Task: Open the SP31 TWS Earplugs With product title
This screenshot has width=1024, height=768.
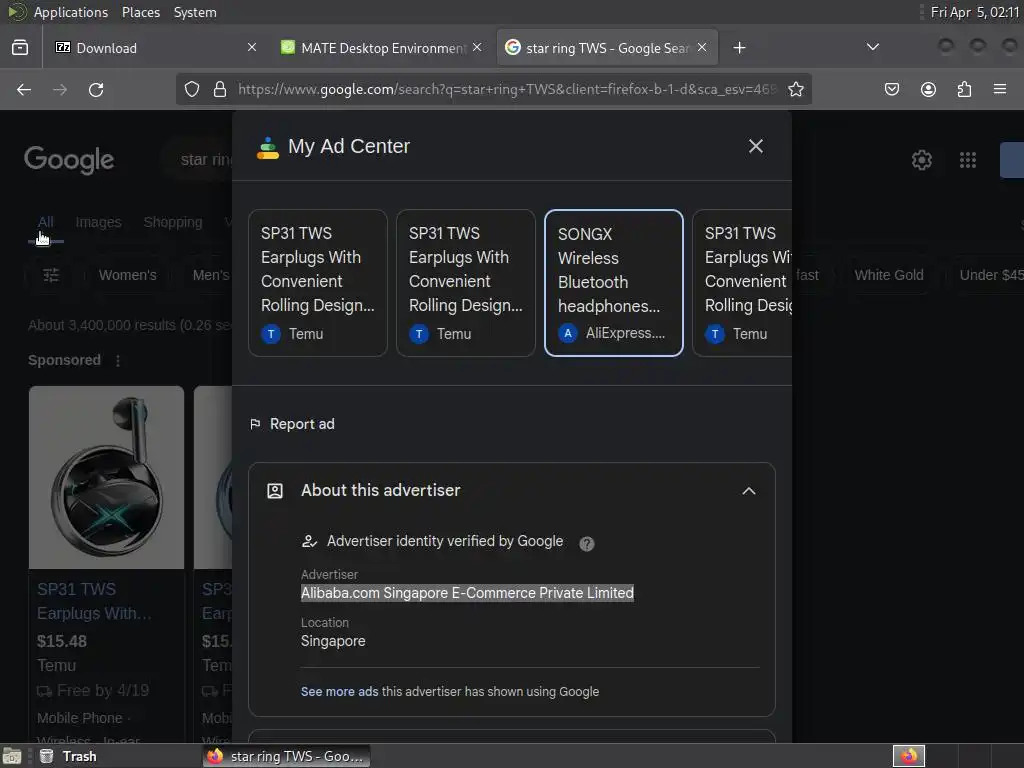Action: point(94,601)
